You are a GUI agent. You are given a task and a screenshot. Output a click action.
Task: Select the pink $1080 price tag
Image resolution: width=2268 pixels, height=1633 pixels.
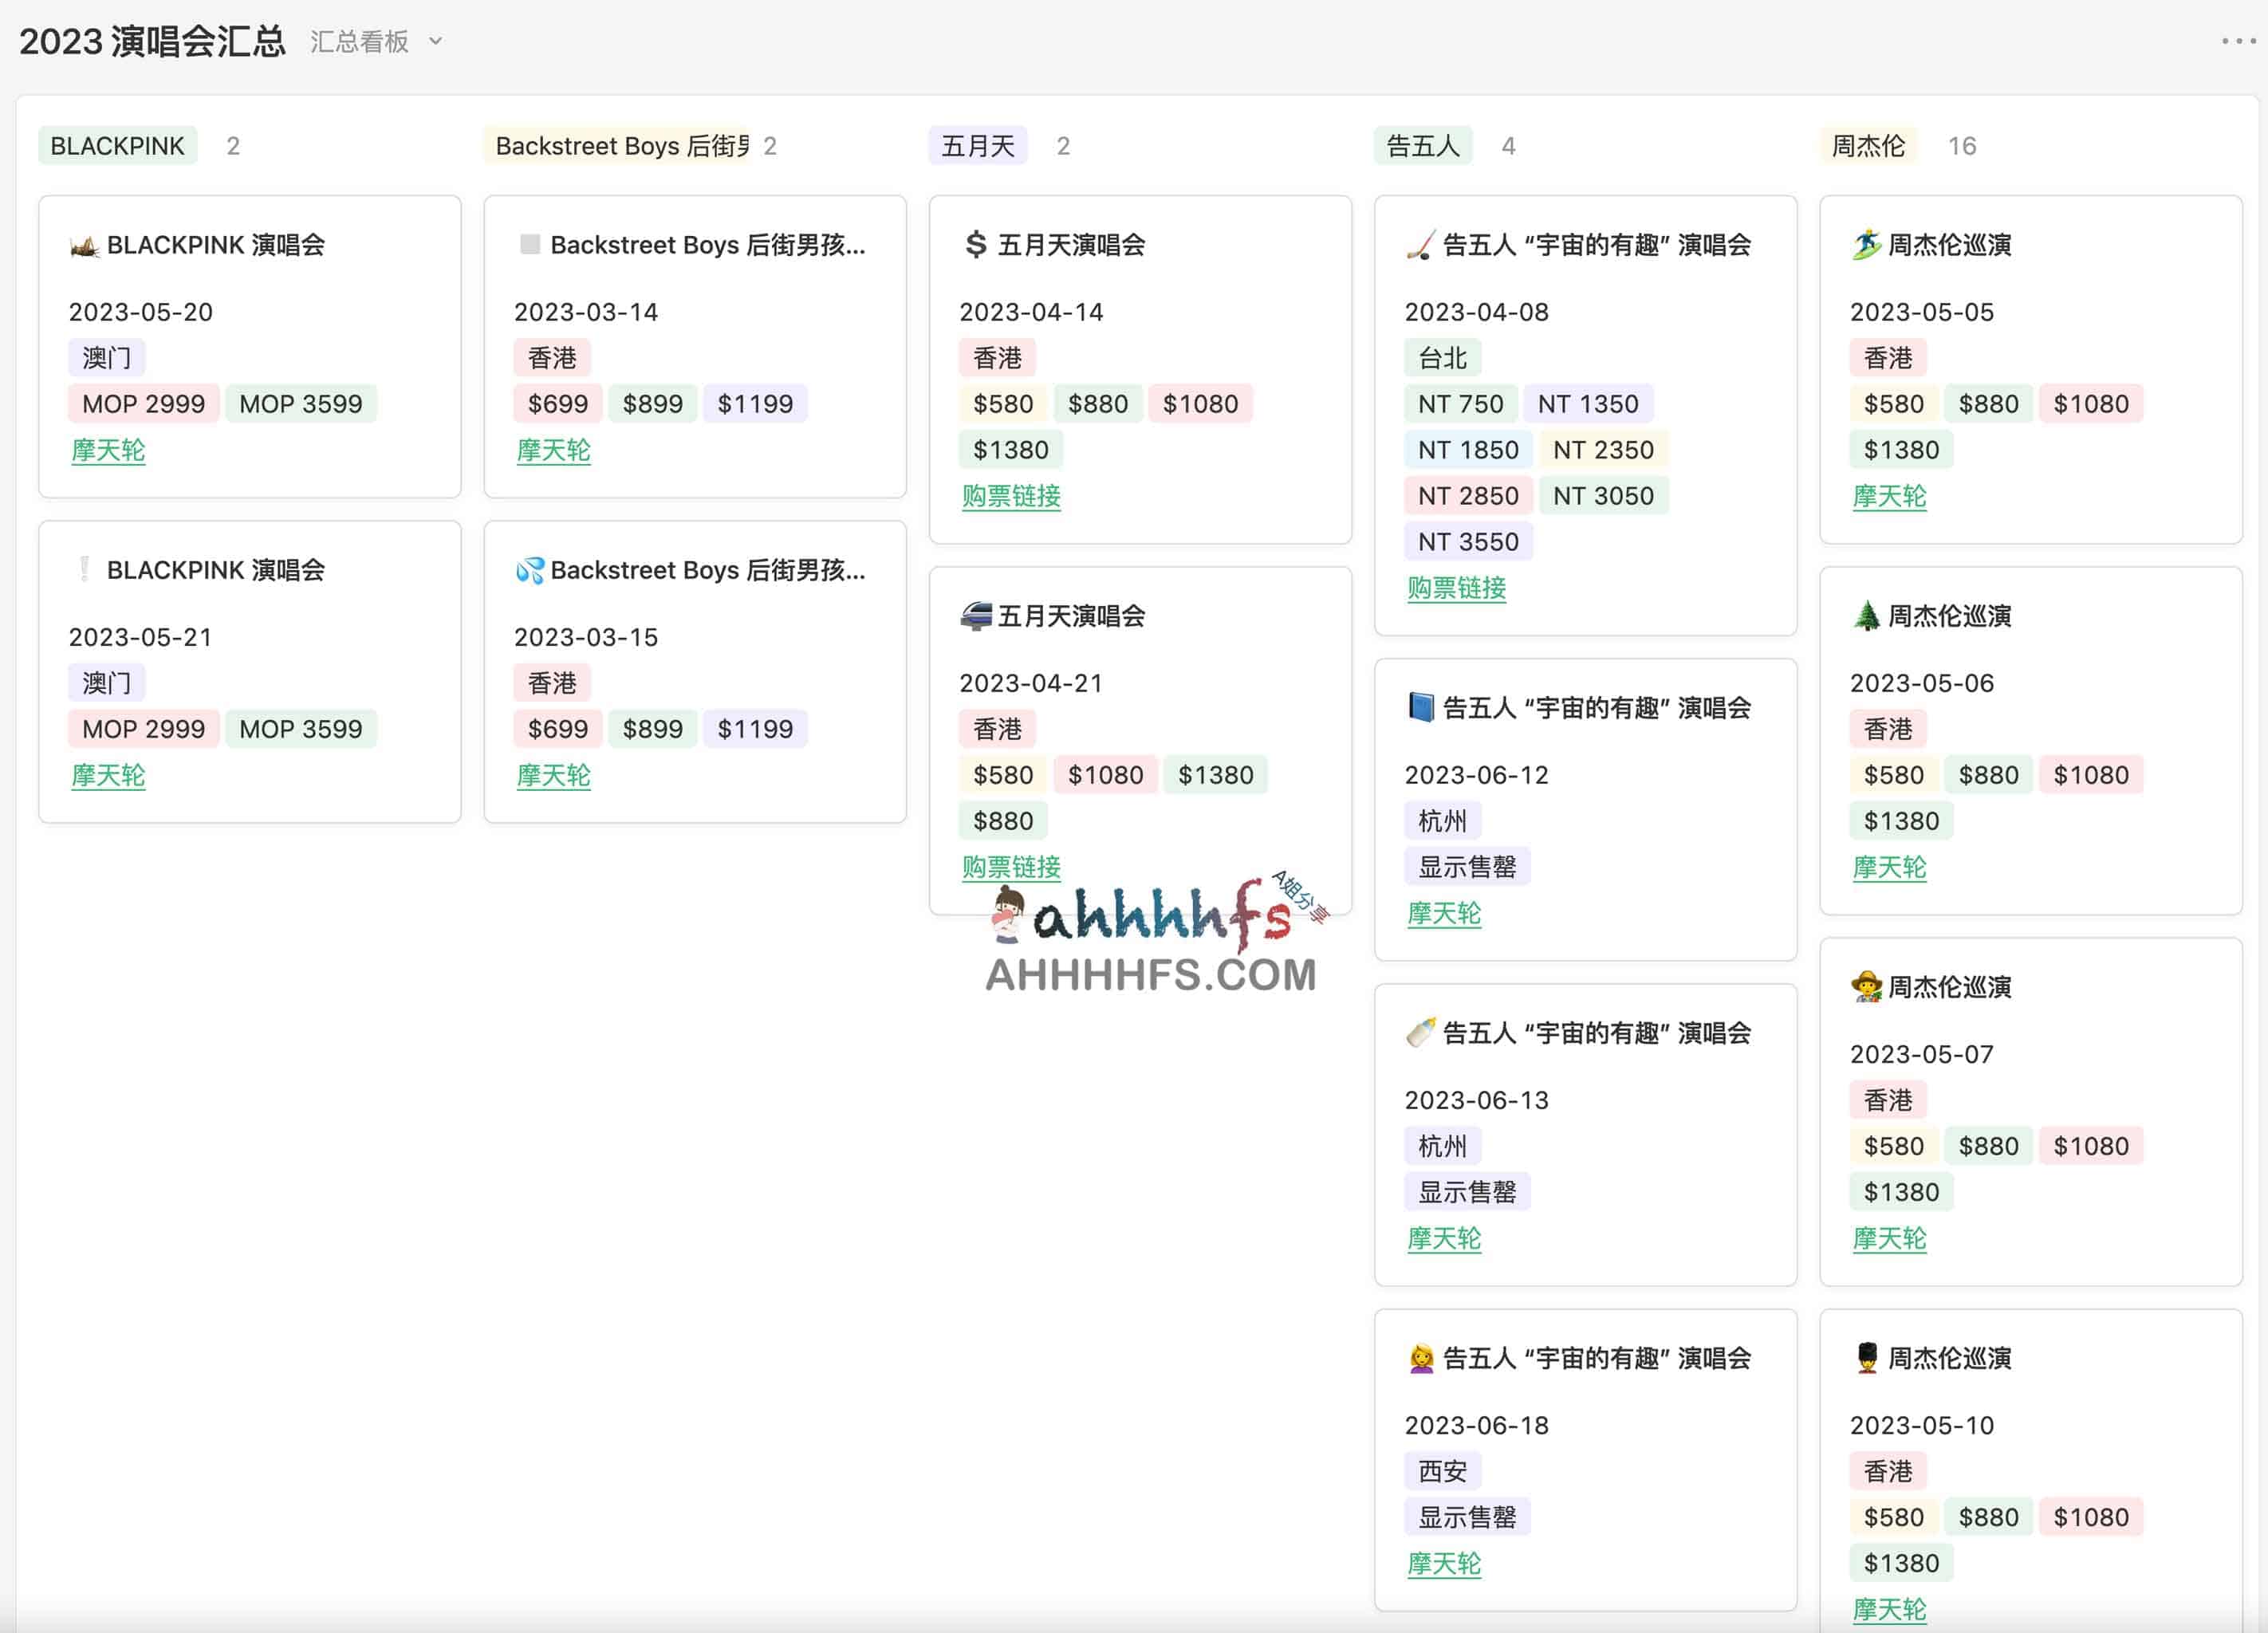point(1202,403)
